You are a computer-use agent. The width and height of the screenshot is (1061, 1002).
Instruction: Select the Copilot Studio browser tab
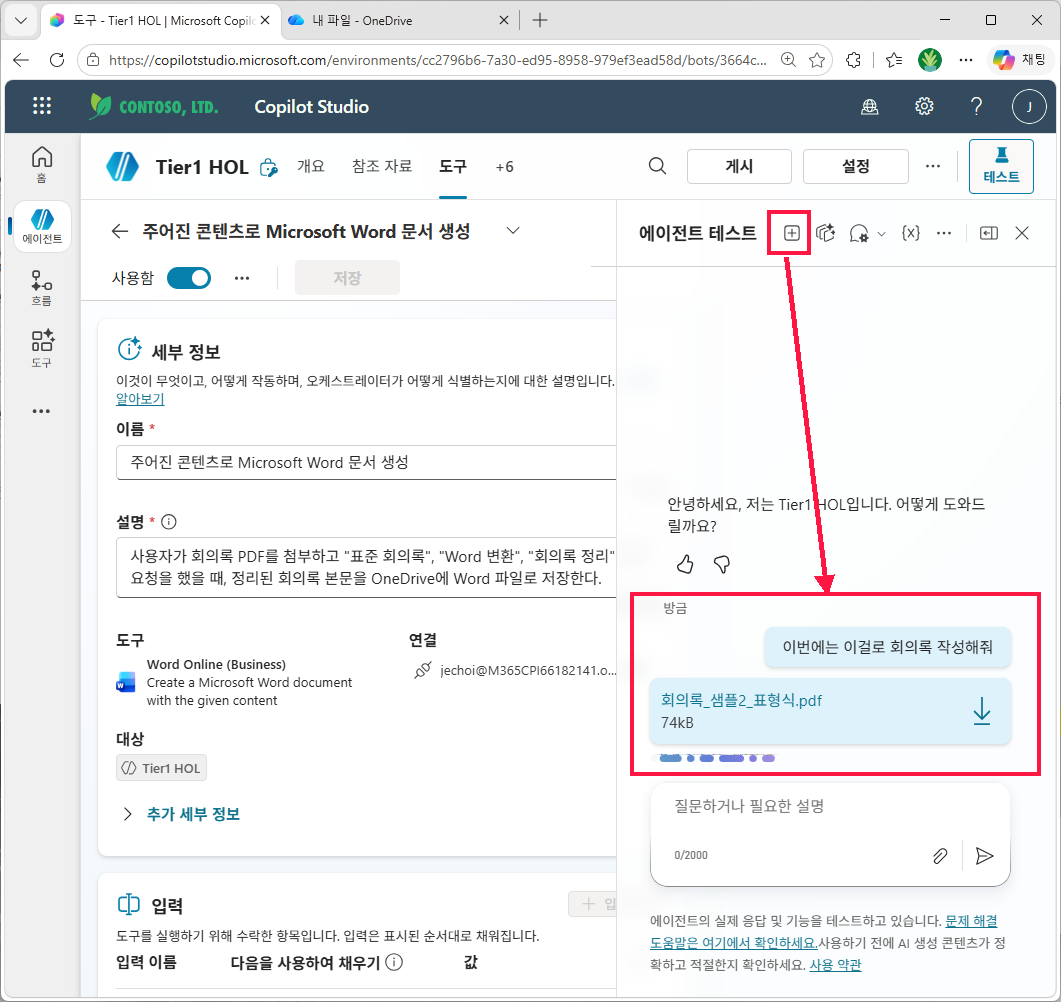[x=161, y=20]
